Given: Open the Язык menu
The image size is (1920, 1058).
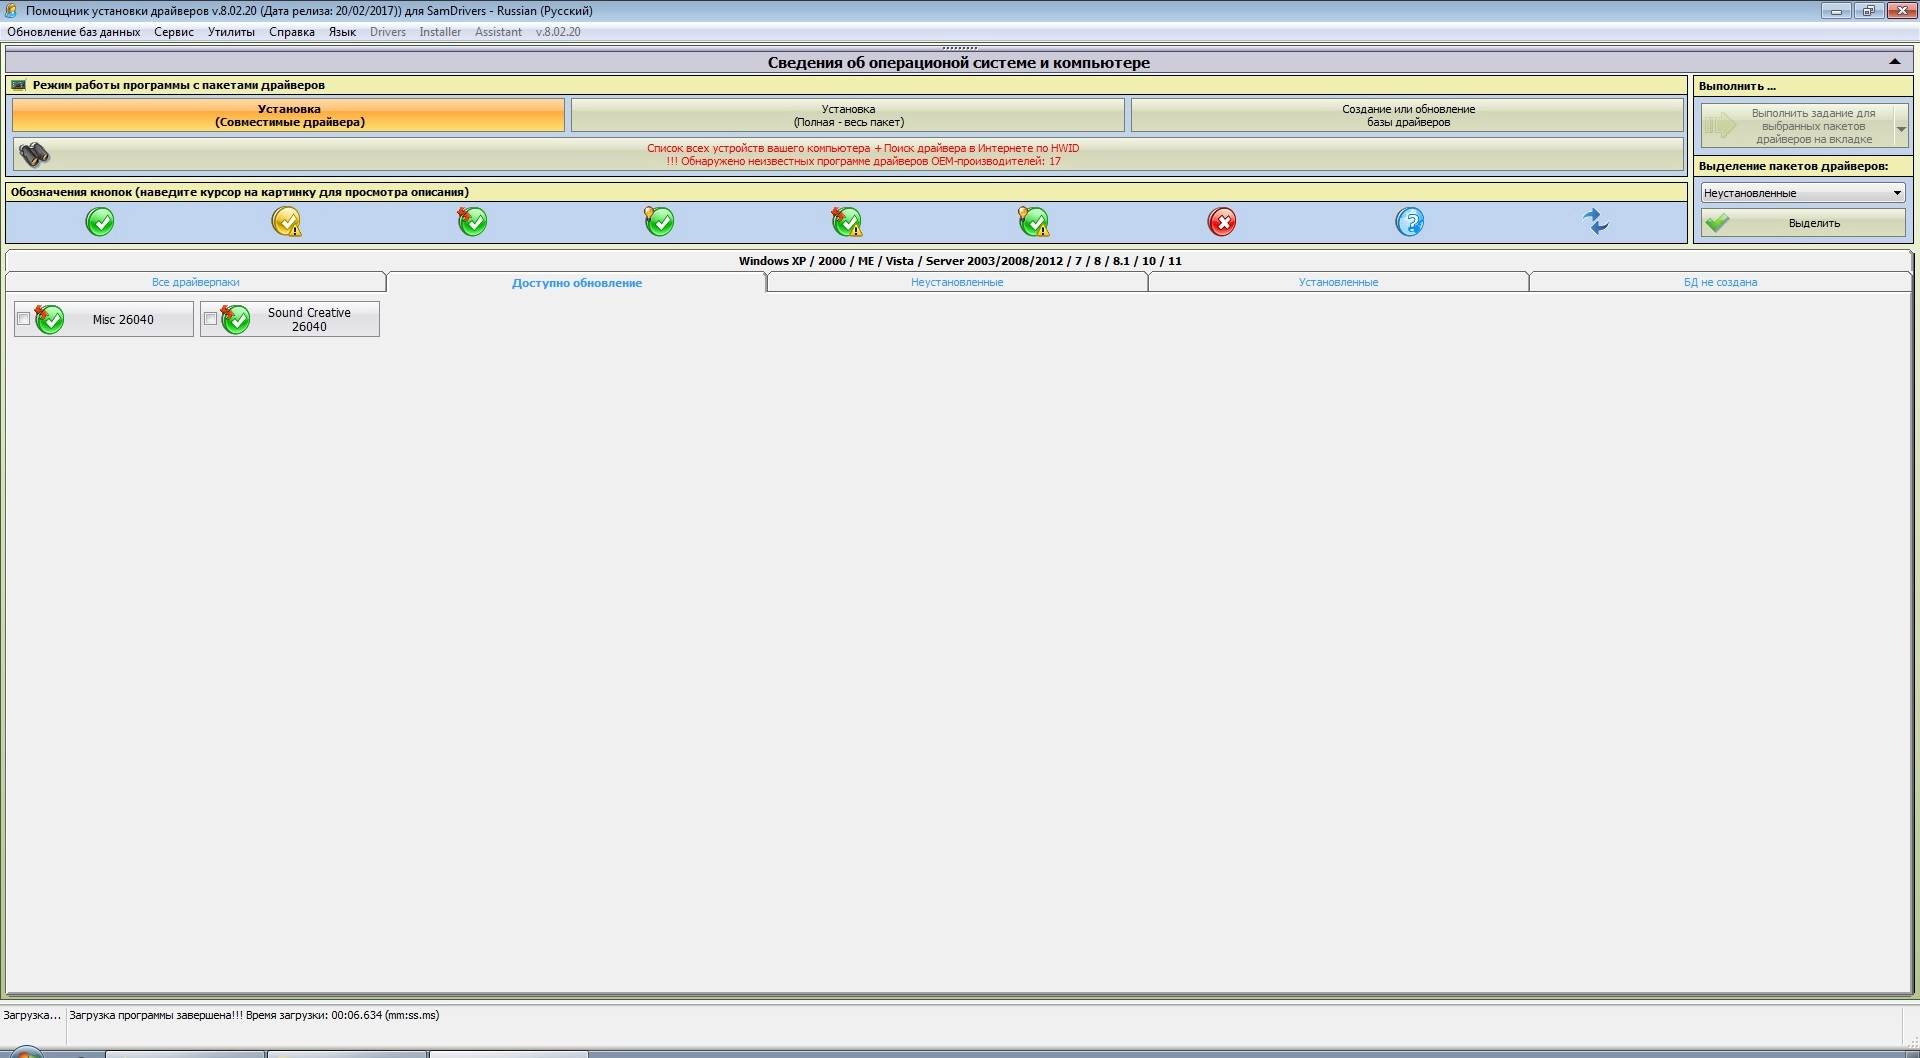Looking at the screenshot, I should click(342, 32).
